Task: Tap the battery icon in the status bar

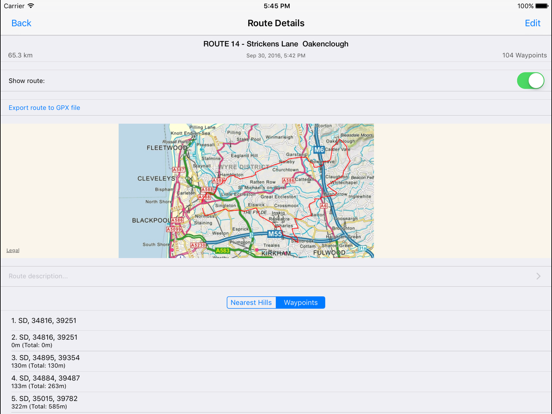Action: (542, 6)
